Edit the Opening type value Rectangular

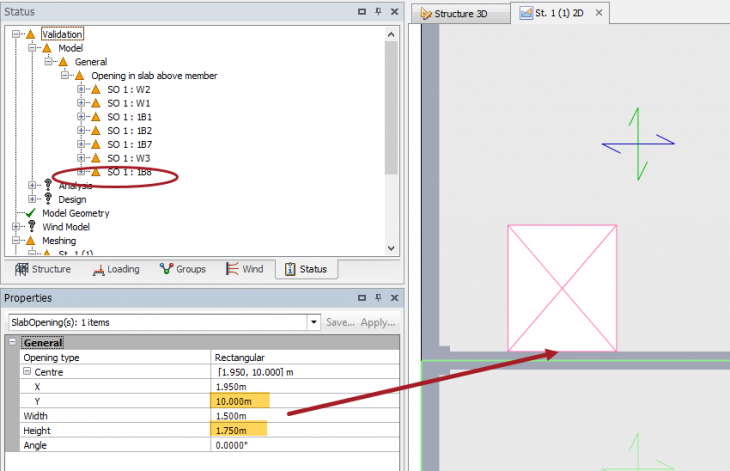(x=305, y=357)
